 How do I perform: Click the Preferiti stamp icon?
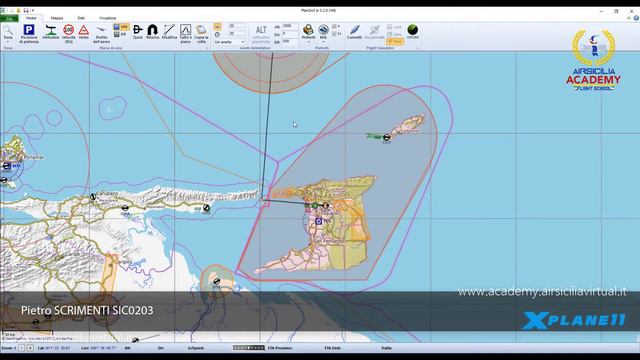[308, 29]
